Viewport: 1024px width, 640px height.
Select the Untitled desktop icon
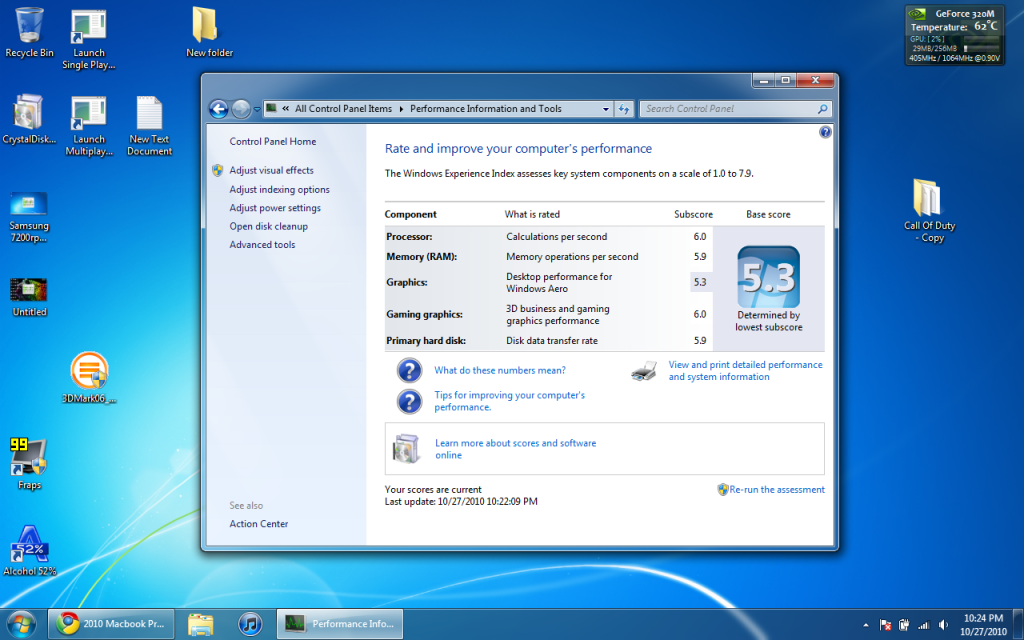click(x=29, y=297)
